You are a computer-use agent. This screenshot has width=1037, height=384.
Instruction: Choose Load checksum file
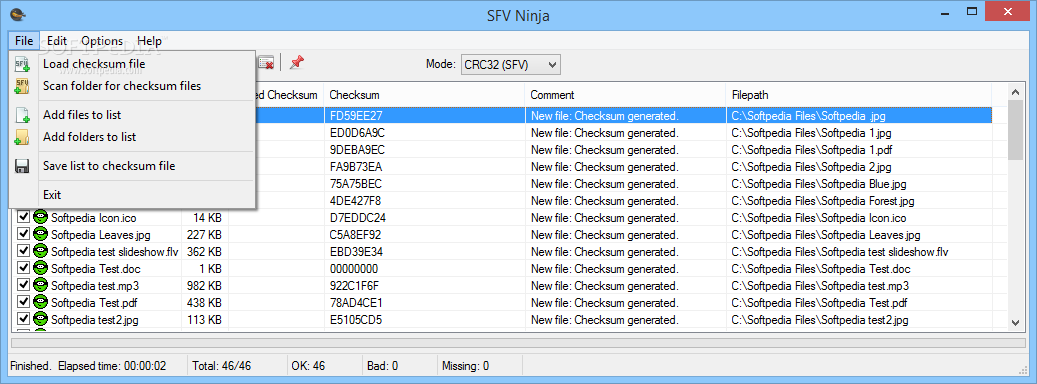(x=132, y=64)
